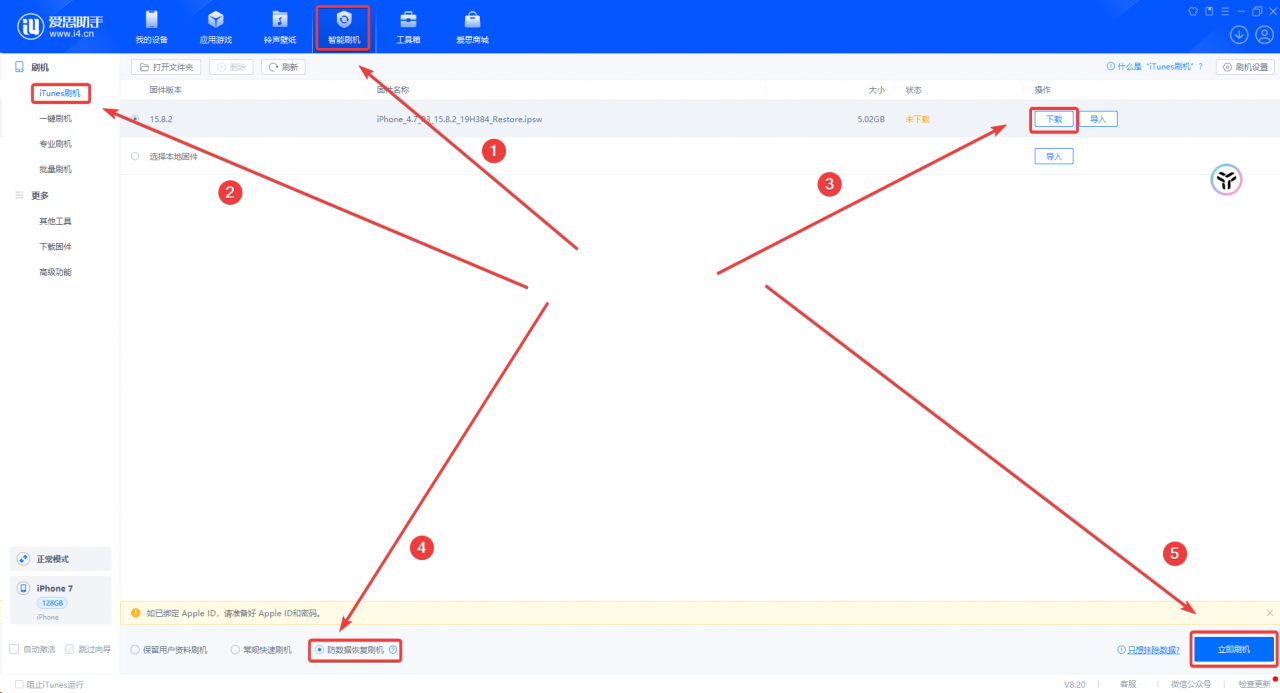This screenshot has height=693, width=1280.
Task: Open the user account profile icon
Action: (x=1263, y=35)
